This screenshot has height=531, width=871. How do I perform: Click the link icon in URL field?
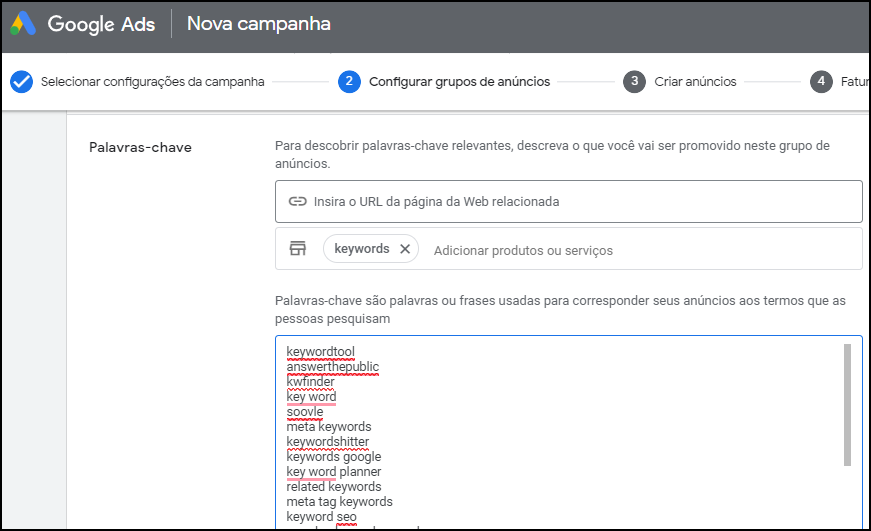(x=298, y=202)
